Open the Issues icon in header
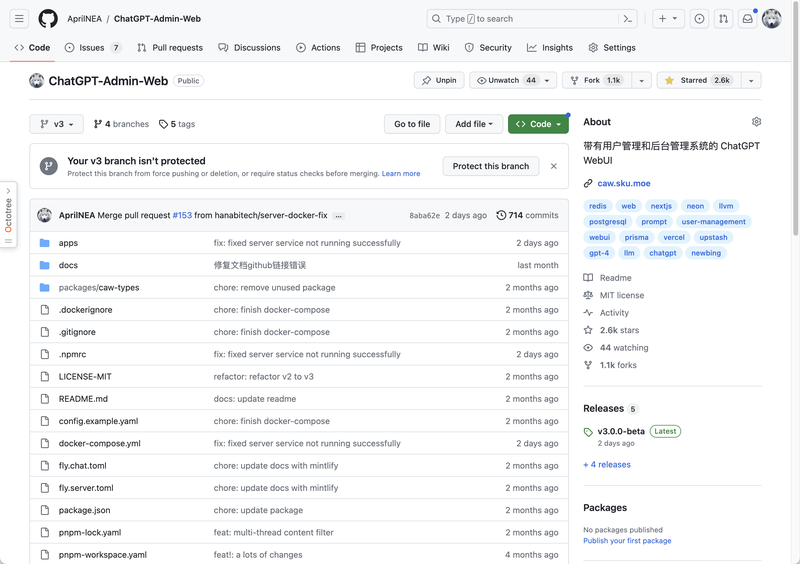The height and width of the screenshot is (564, 800). click(x=699, y=19)
